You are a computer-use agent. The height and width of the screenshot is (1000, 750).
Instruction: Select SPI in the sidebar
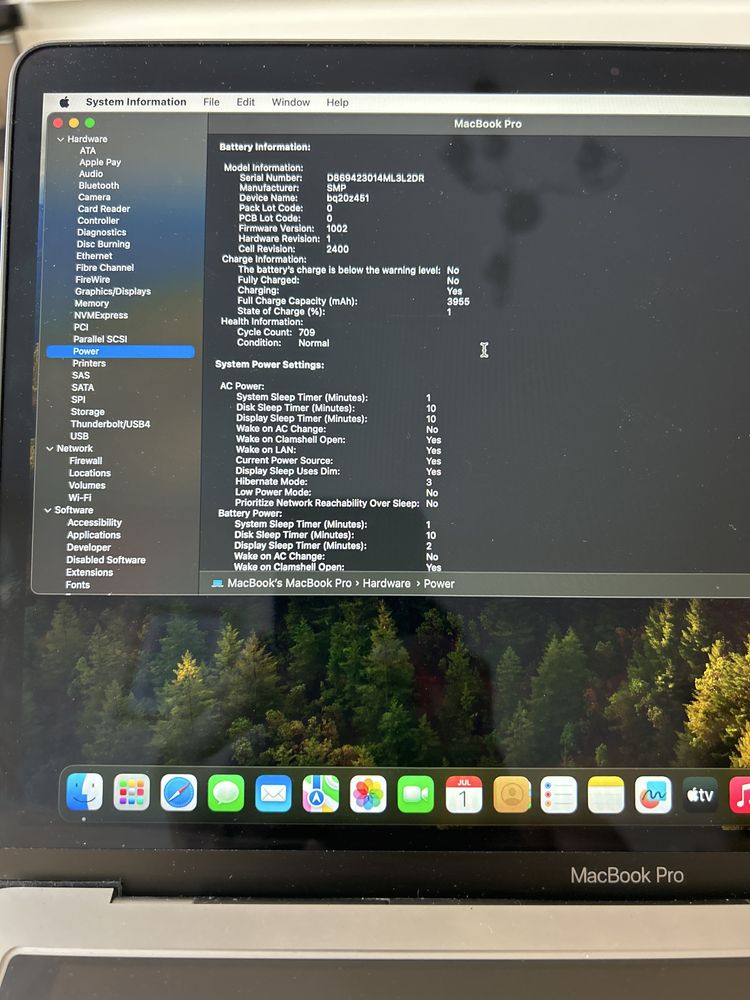coord(78,400)
